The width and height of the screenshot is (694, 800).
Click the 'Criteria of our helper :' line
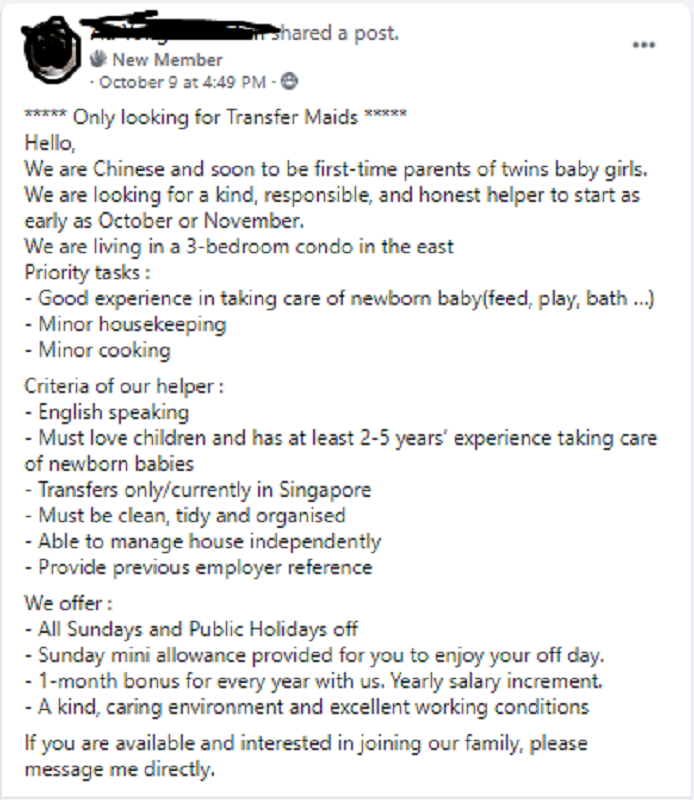coord(124,387)
